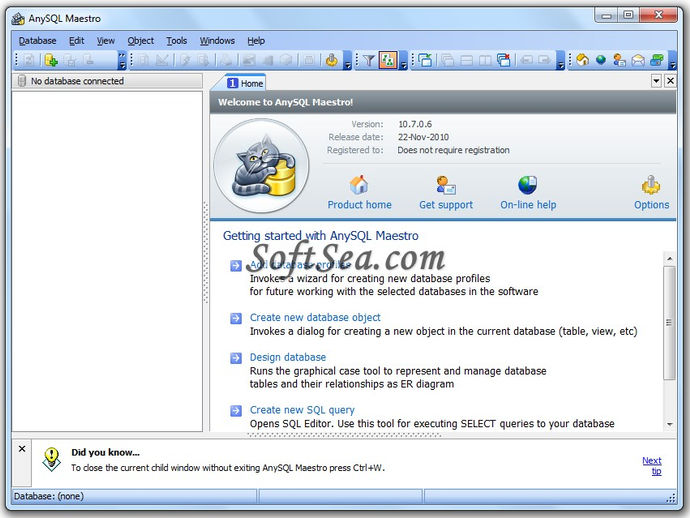Click the AnySQL Maestro cat logo image
This screenshot has height=518, width=690.
(261, 166)
